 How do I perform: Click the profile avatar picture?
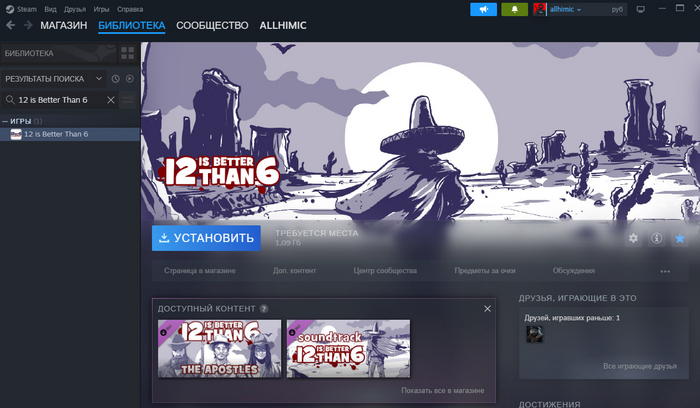(540, 9)
